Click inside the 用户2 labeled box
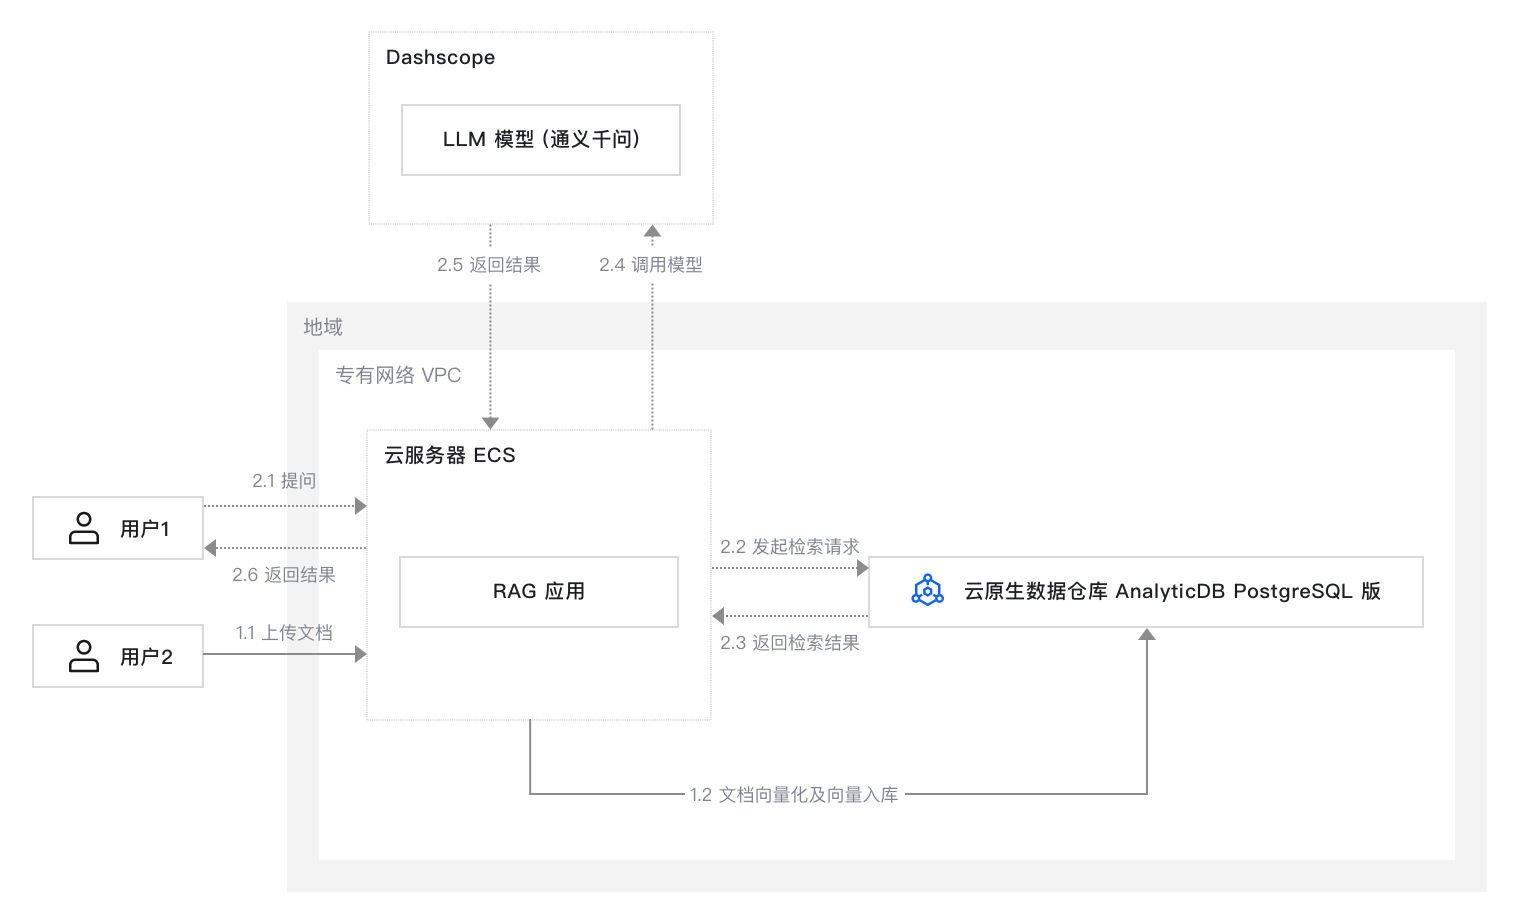This screenshot has height=924, width=1520. point(117,655)
